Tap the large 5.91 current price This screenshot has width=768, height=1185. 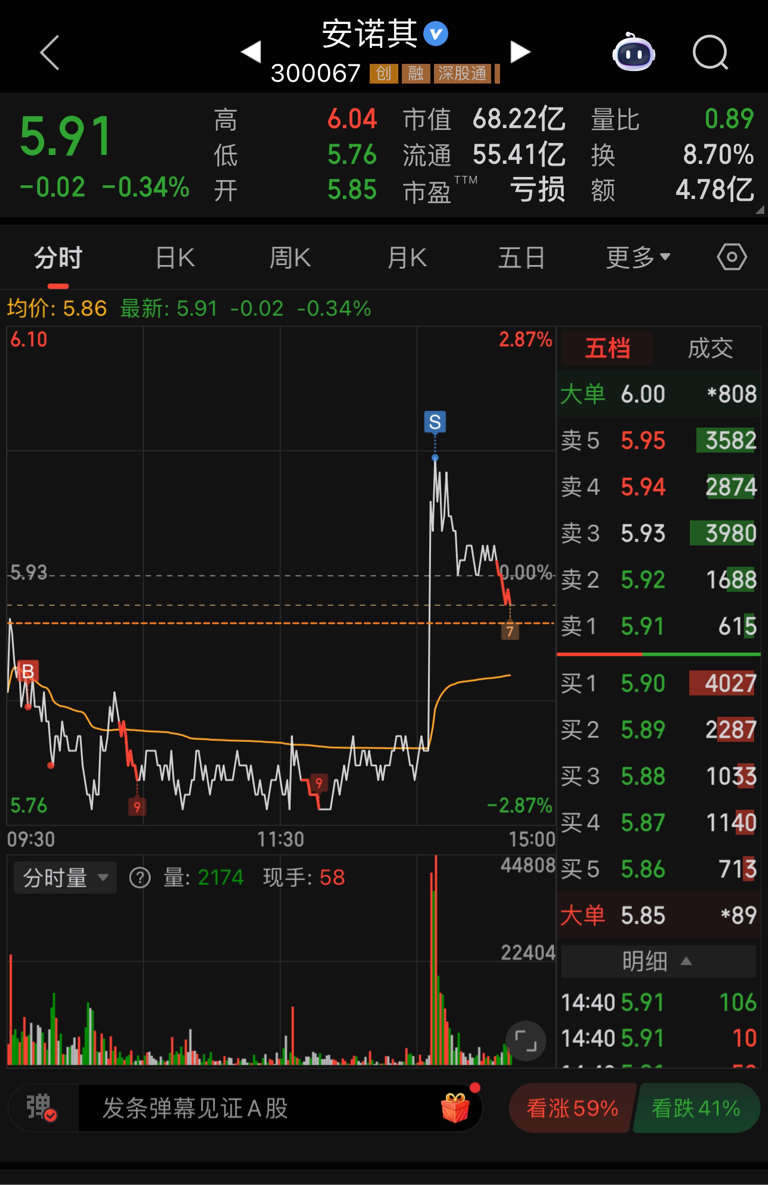[x=66, y=137]
